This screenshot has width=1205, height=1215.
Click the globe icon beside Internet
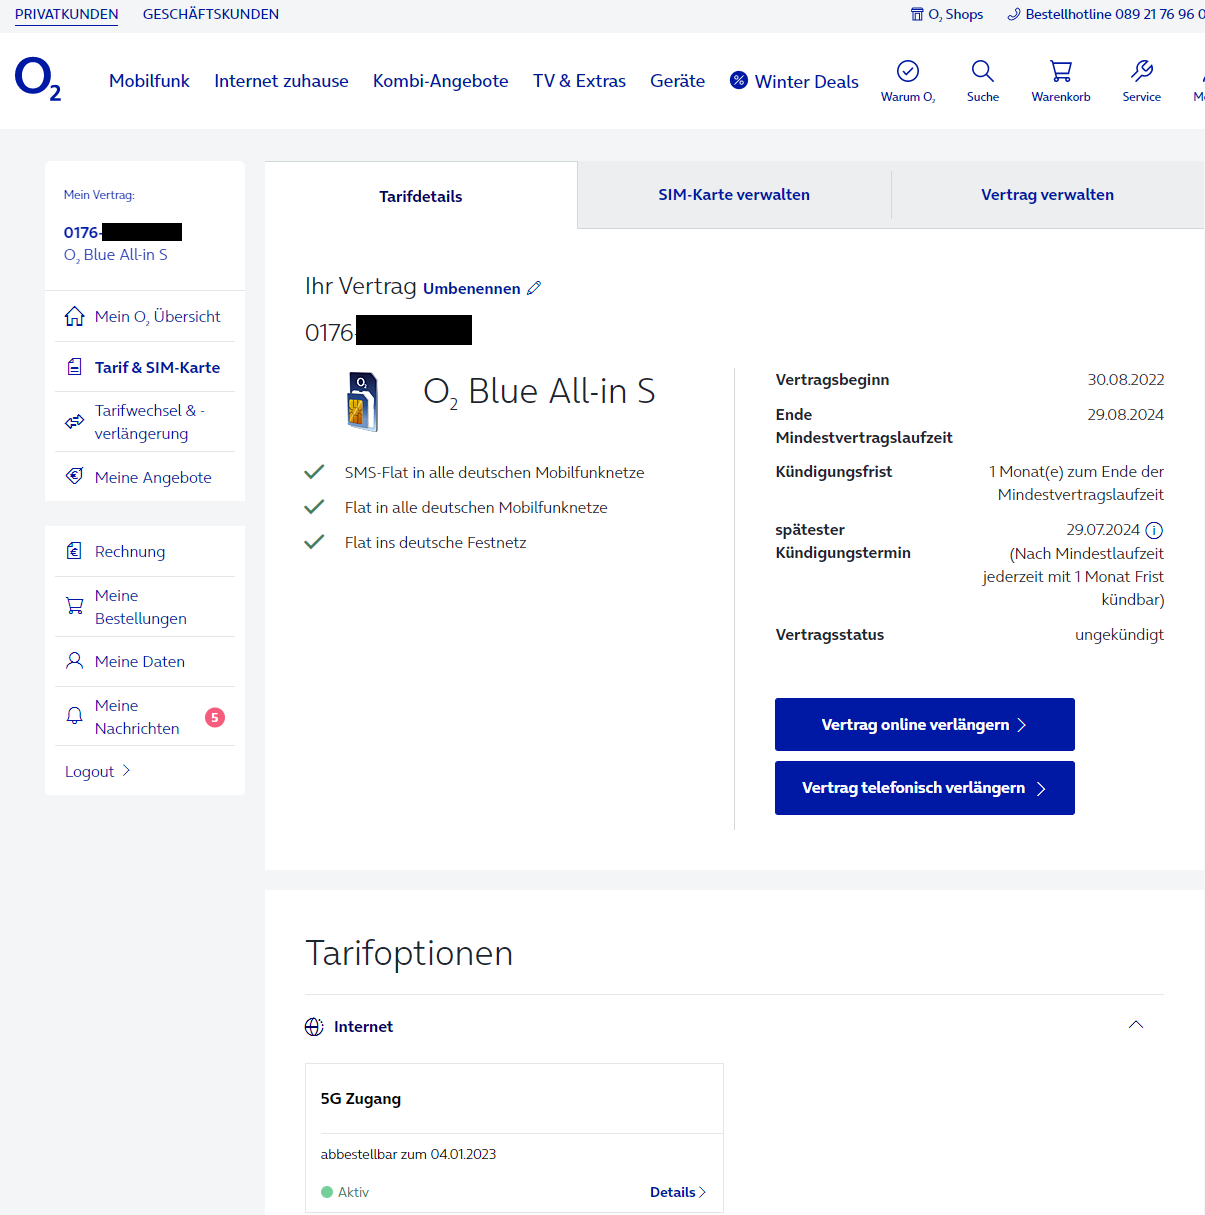pyautogui.click(x=314, y=1027)
